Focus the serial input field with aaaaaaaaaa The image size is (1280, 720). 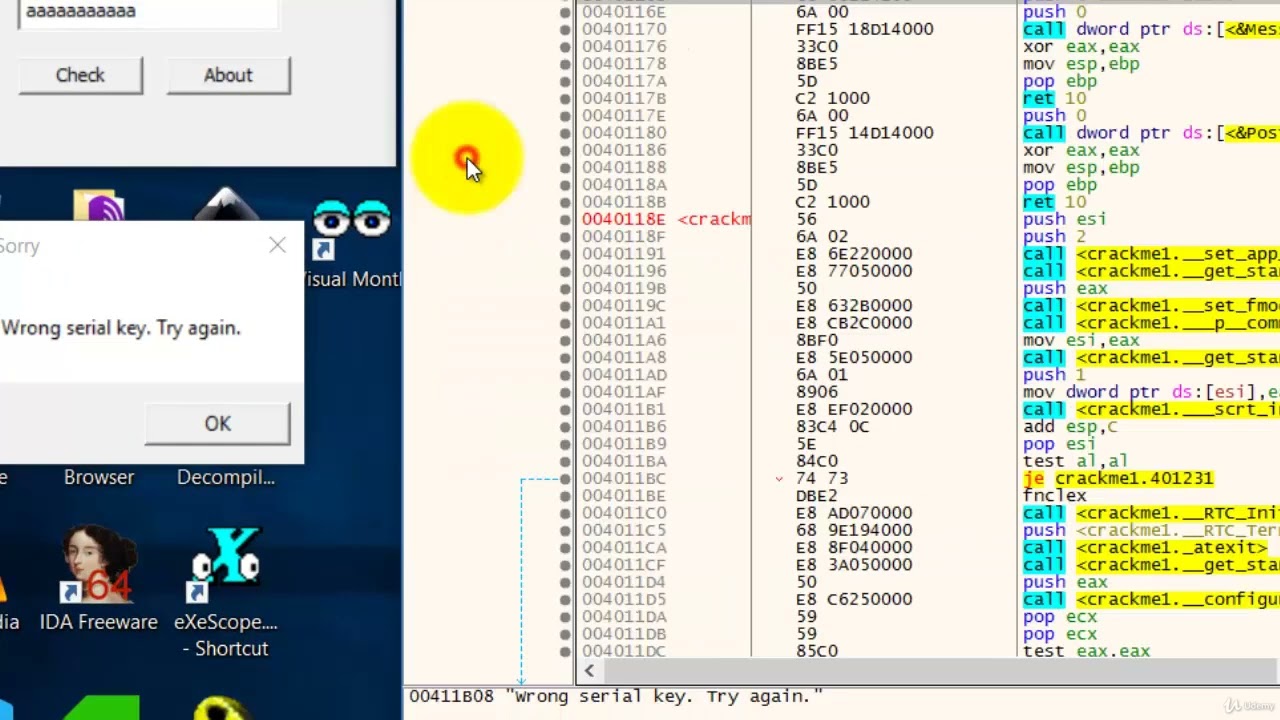(147, 13)
